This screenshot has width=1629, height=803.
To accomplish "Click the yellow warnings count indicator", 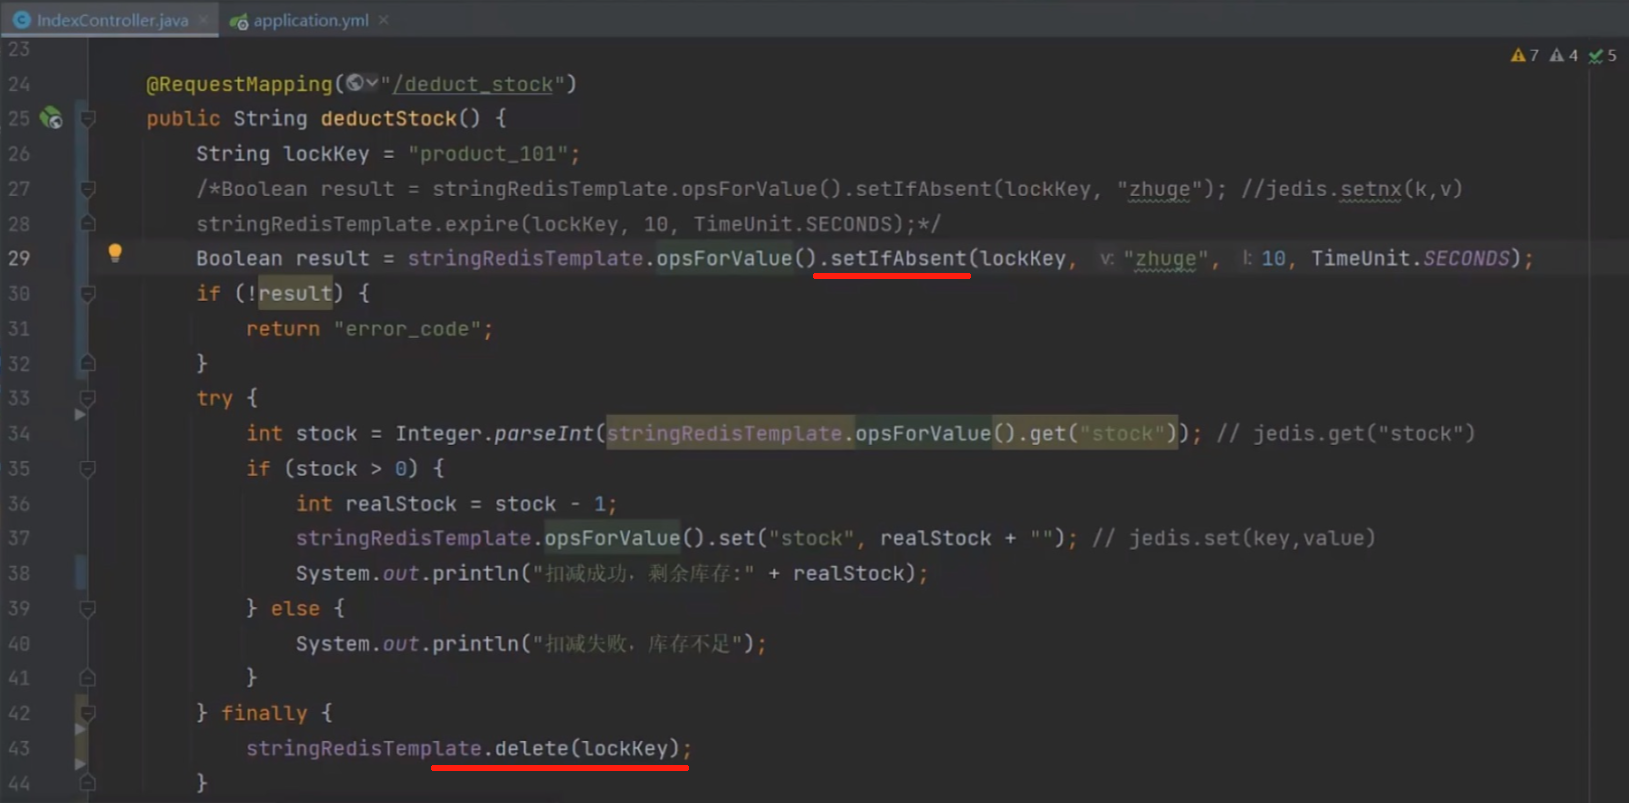I will (1525, 55).
